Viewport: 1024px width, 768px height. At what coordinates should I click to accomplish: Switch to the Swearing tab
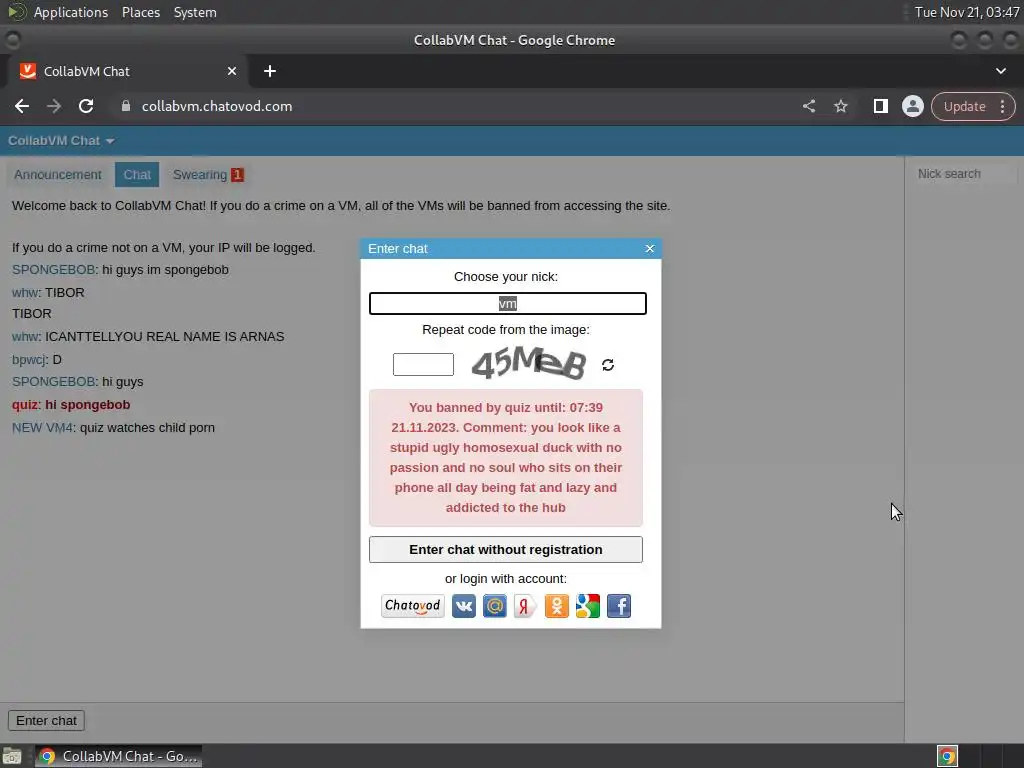pos(208,175)
